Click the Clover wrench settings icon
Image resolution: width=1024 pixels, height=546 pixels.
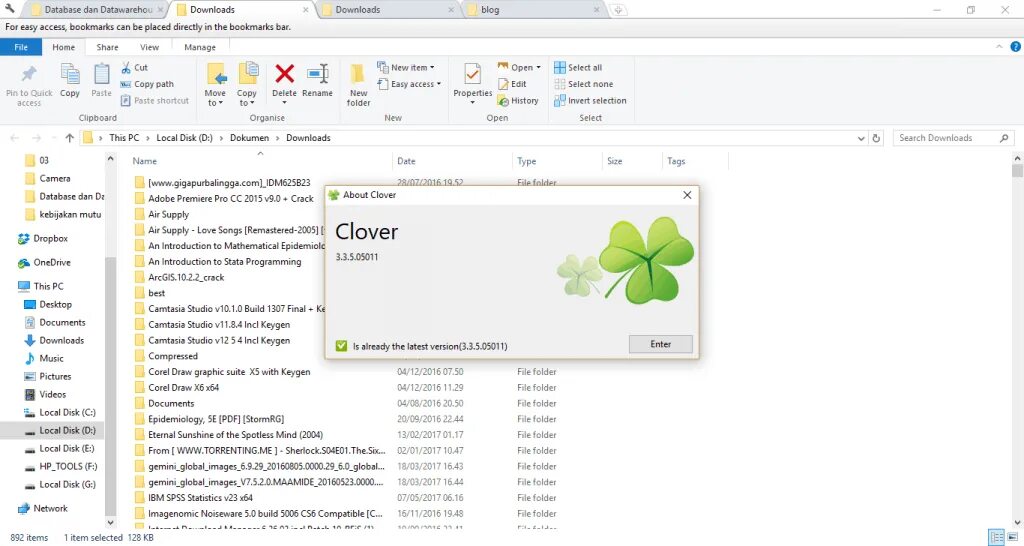pyautogui.click(x=10, y=8)
